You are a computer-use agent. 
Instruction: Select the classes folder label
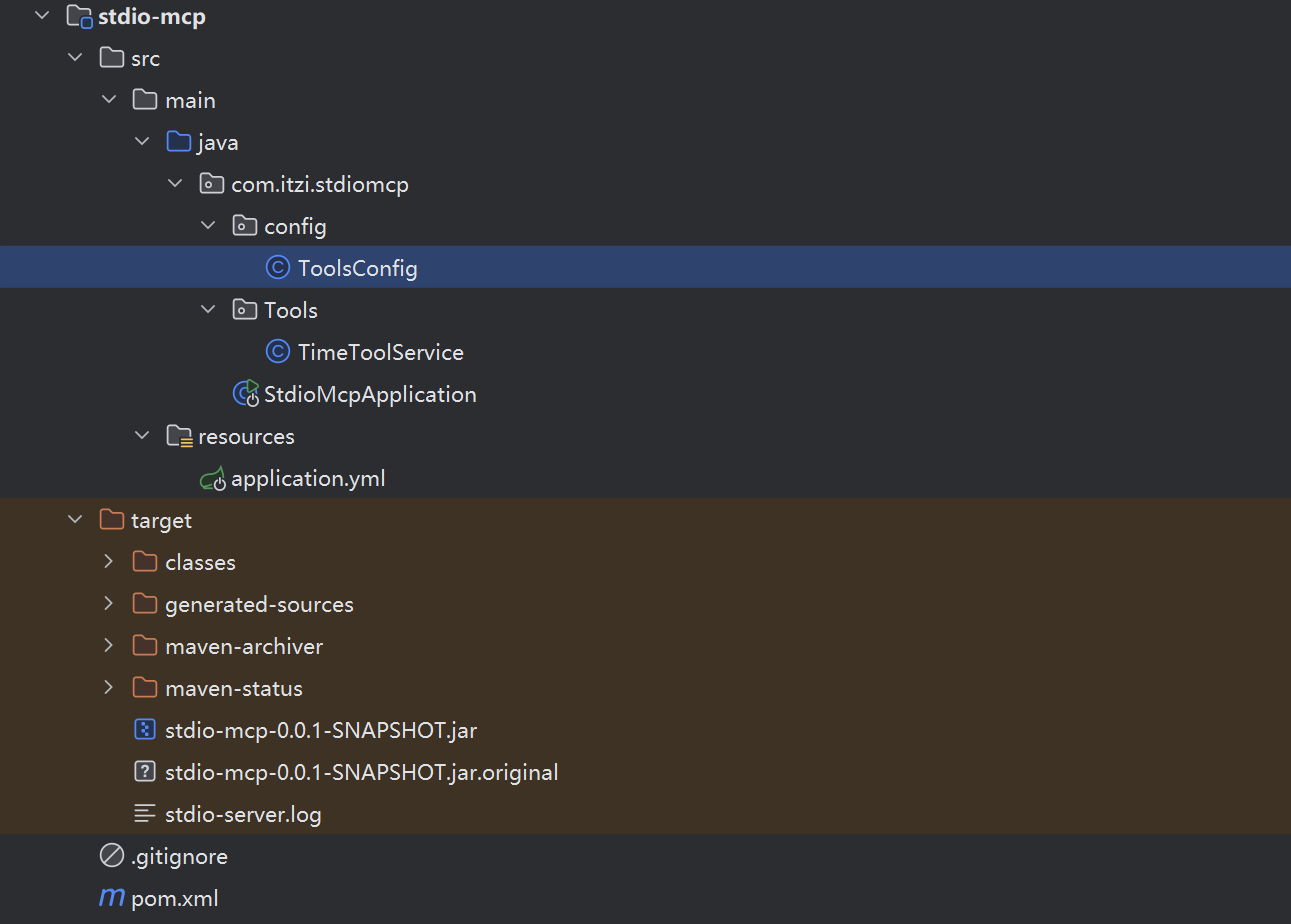click(200, 562)
